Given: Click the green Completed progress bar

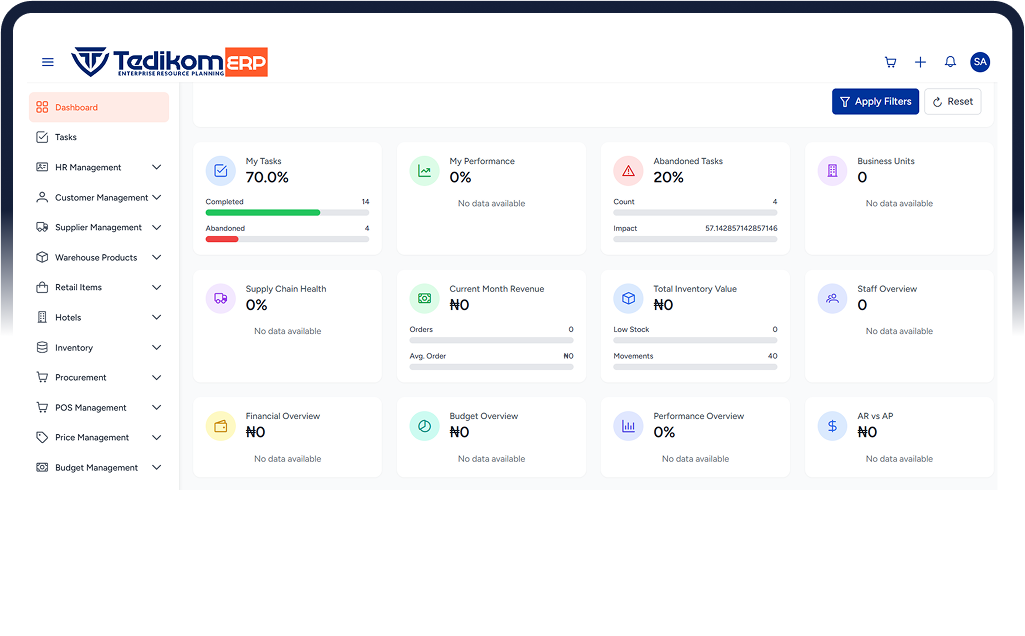Looking at the screenshot, I should click(263, 212).
